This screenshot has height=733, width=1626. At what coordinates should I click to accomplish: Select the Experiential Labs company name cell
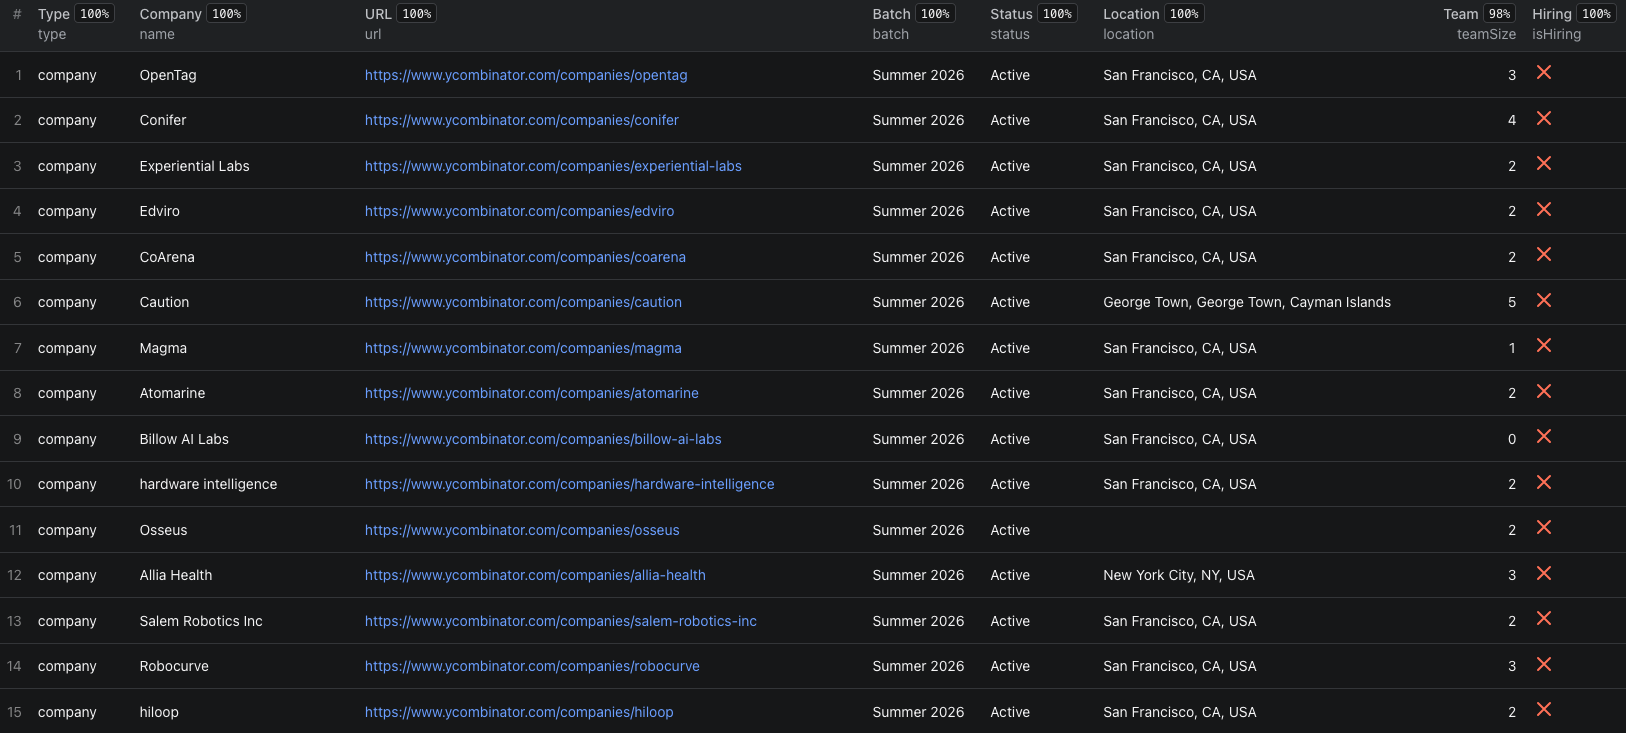tap(195, 166)
